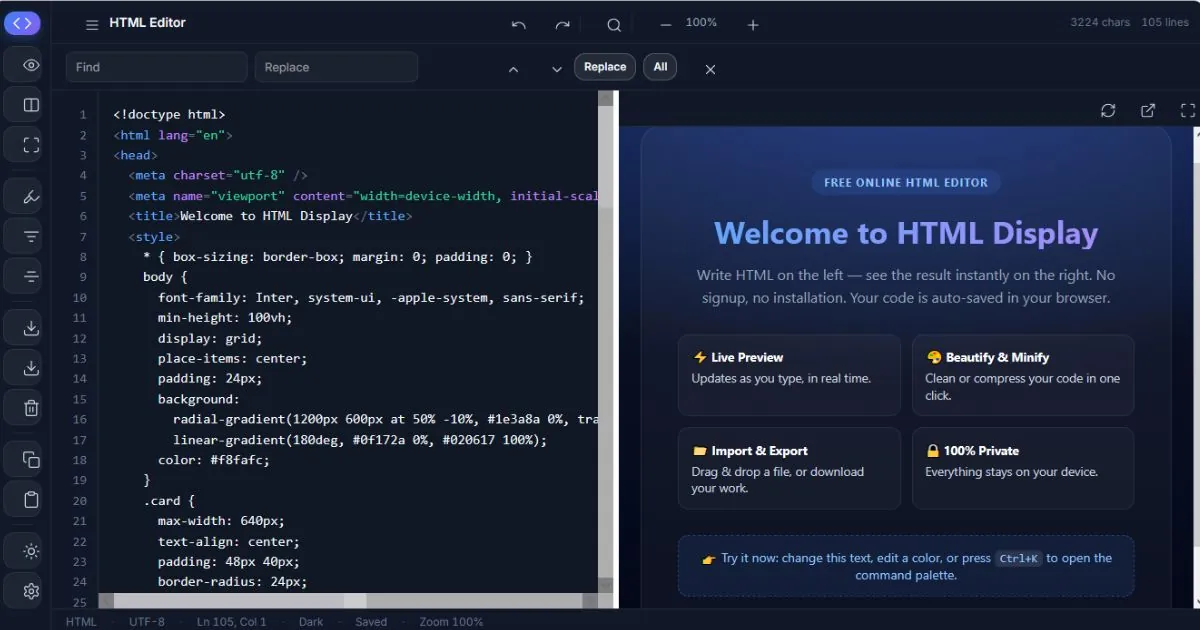The image size is (1200, 630).
Task: Click the 105 lines counter
Action: [x=1165, y=22]
